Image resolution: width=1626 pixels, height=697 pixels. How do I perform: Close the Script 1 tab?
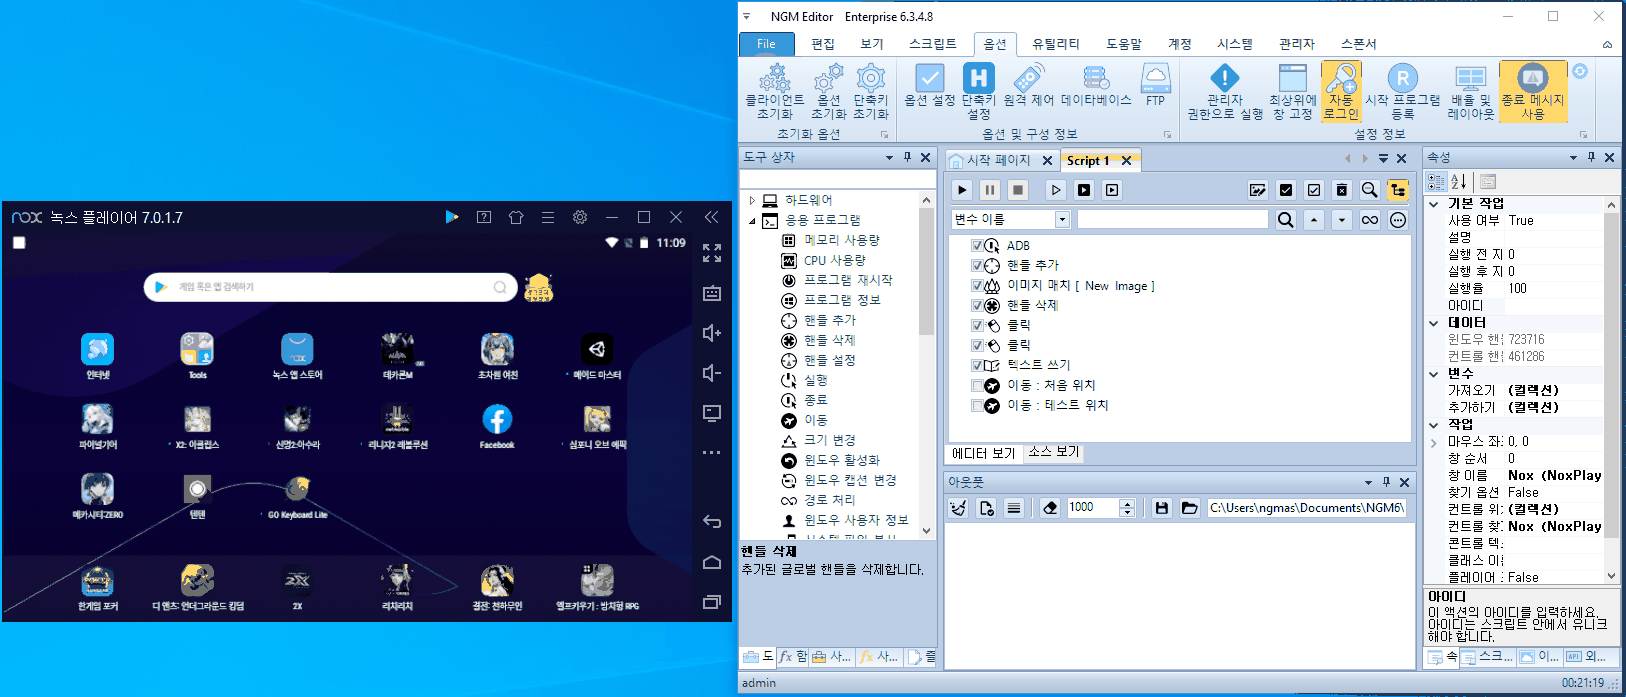coord(1126,160)
